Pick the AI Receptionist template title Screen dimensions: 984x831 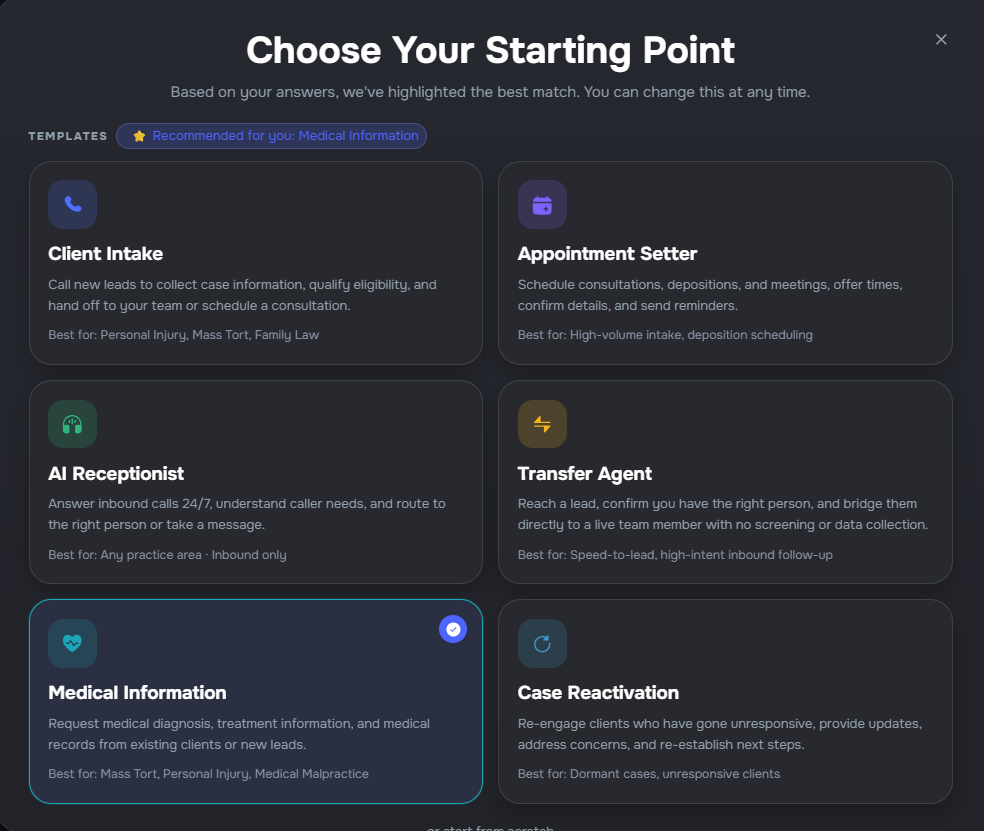[x=116, y=473]
